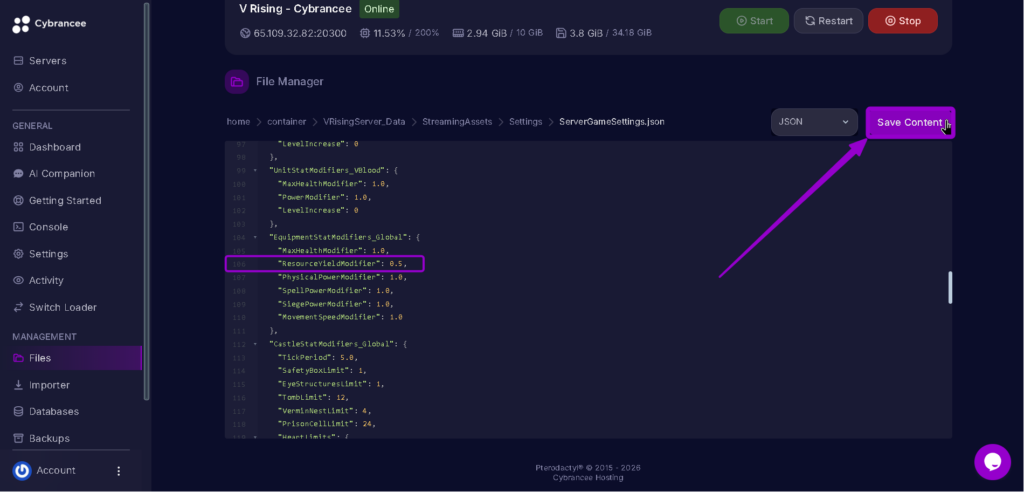Click the "TickPeriod": 5.0 line

pyautogui.click(x=317, y=357)
